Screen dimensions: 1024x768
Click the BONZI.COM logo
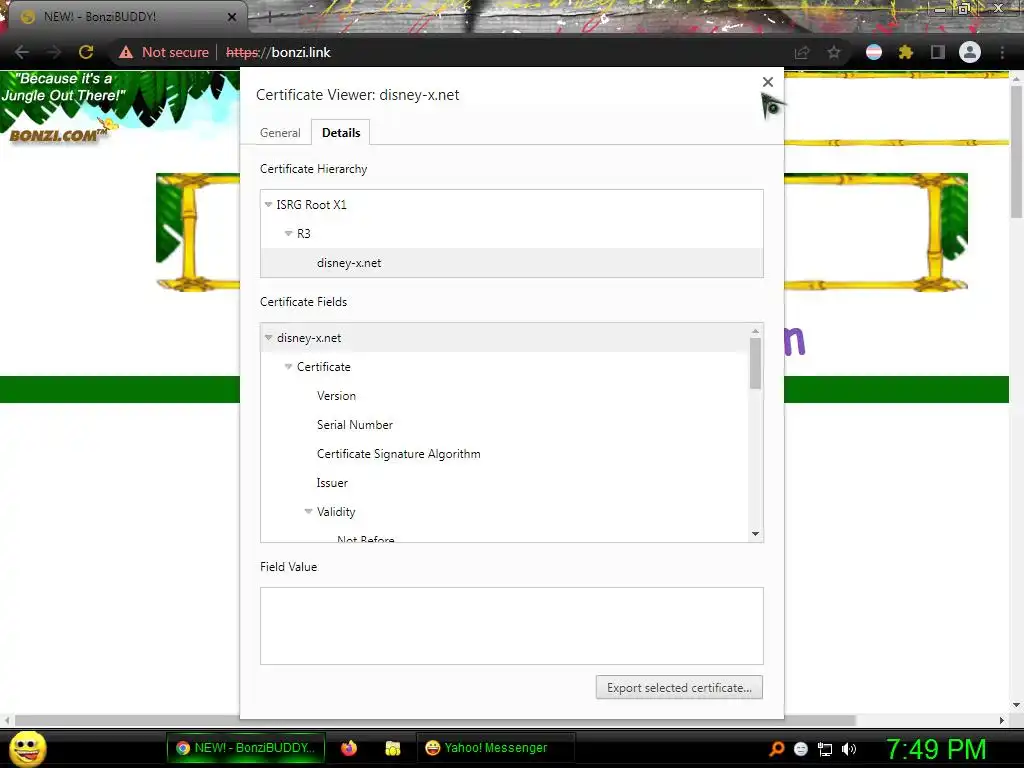pos(57,135)
